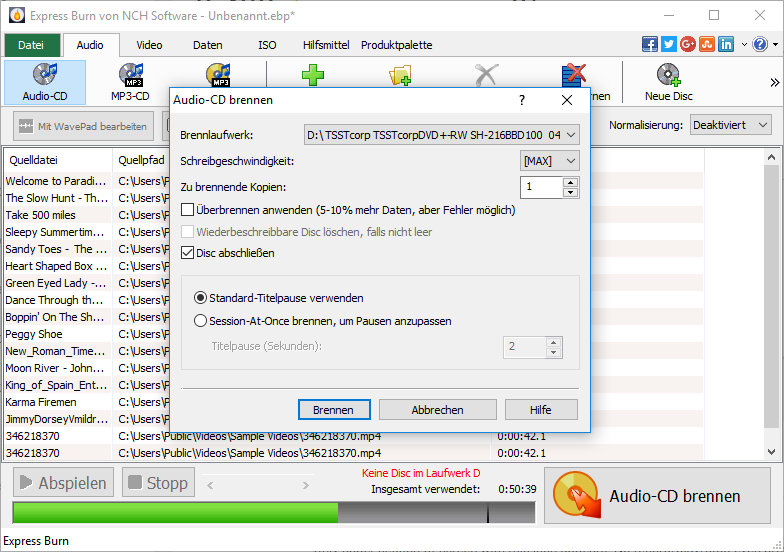Open the Hilfsmittel tab
Screen dimensions: 784x552
tap(326, 45)
